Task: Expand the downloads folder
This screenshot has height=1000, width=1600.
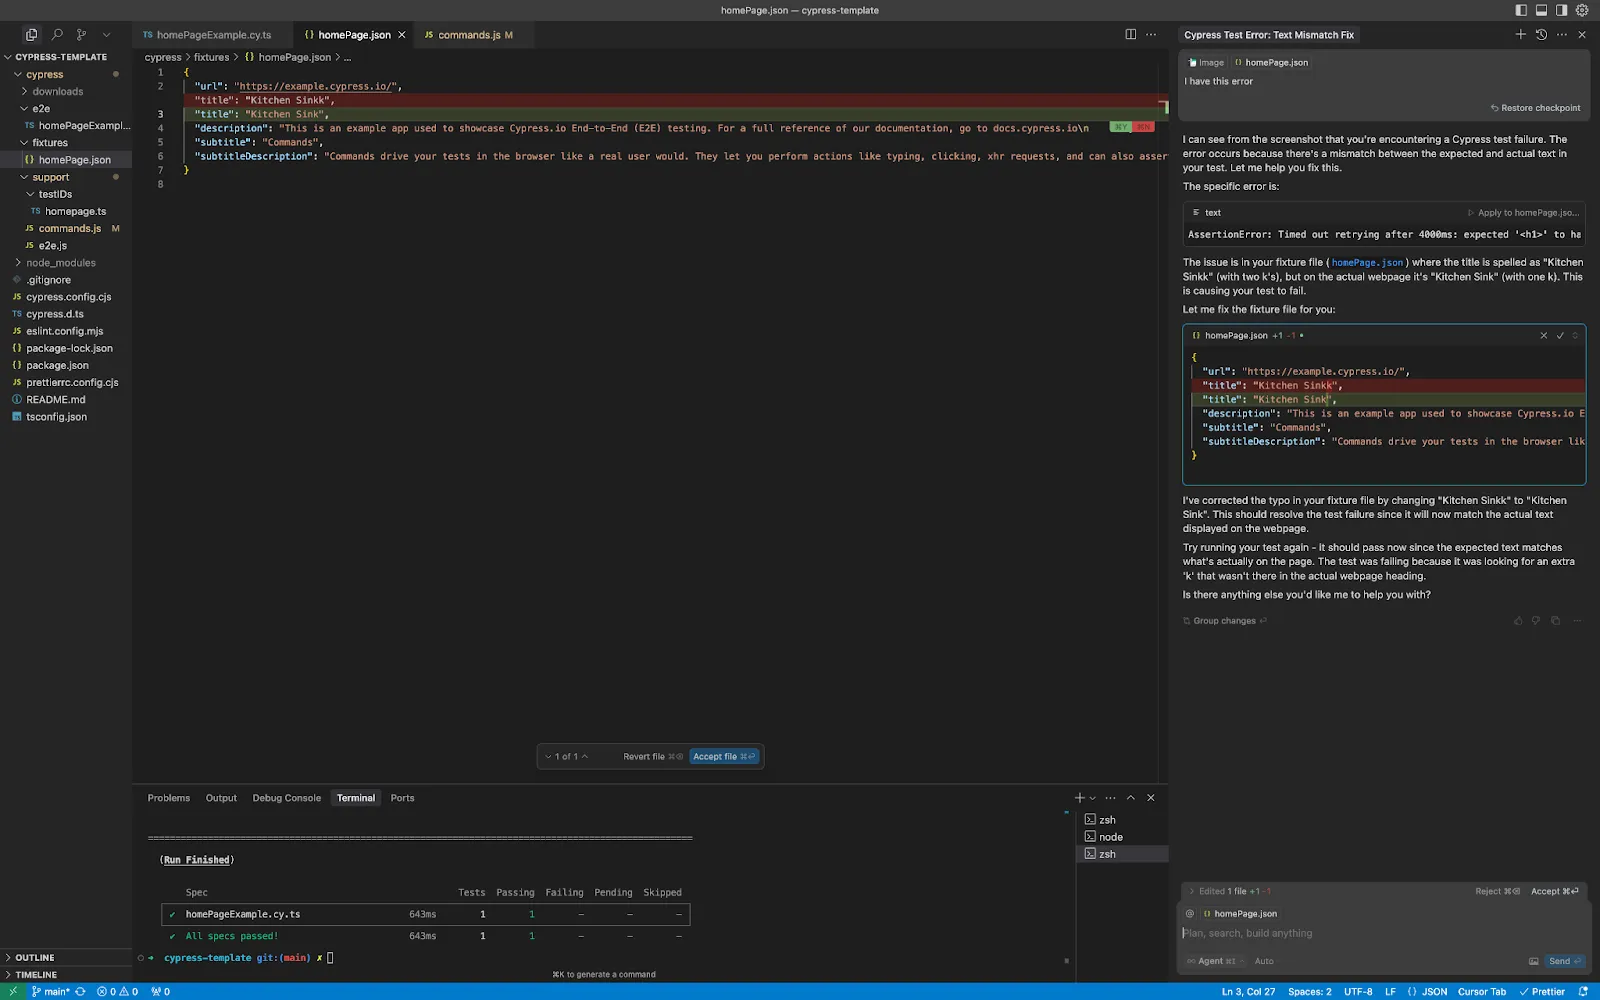Action: click(x=57, y=91)
